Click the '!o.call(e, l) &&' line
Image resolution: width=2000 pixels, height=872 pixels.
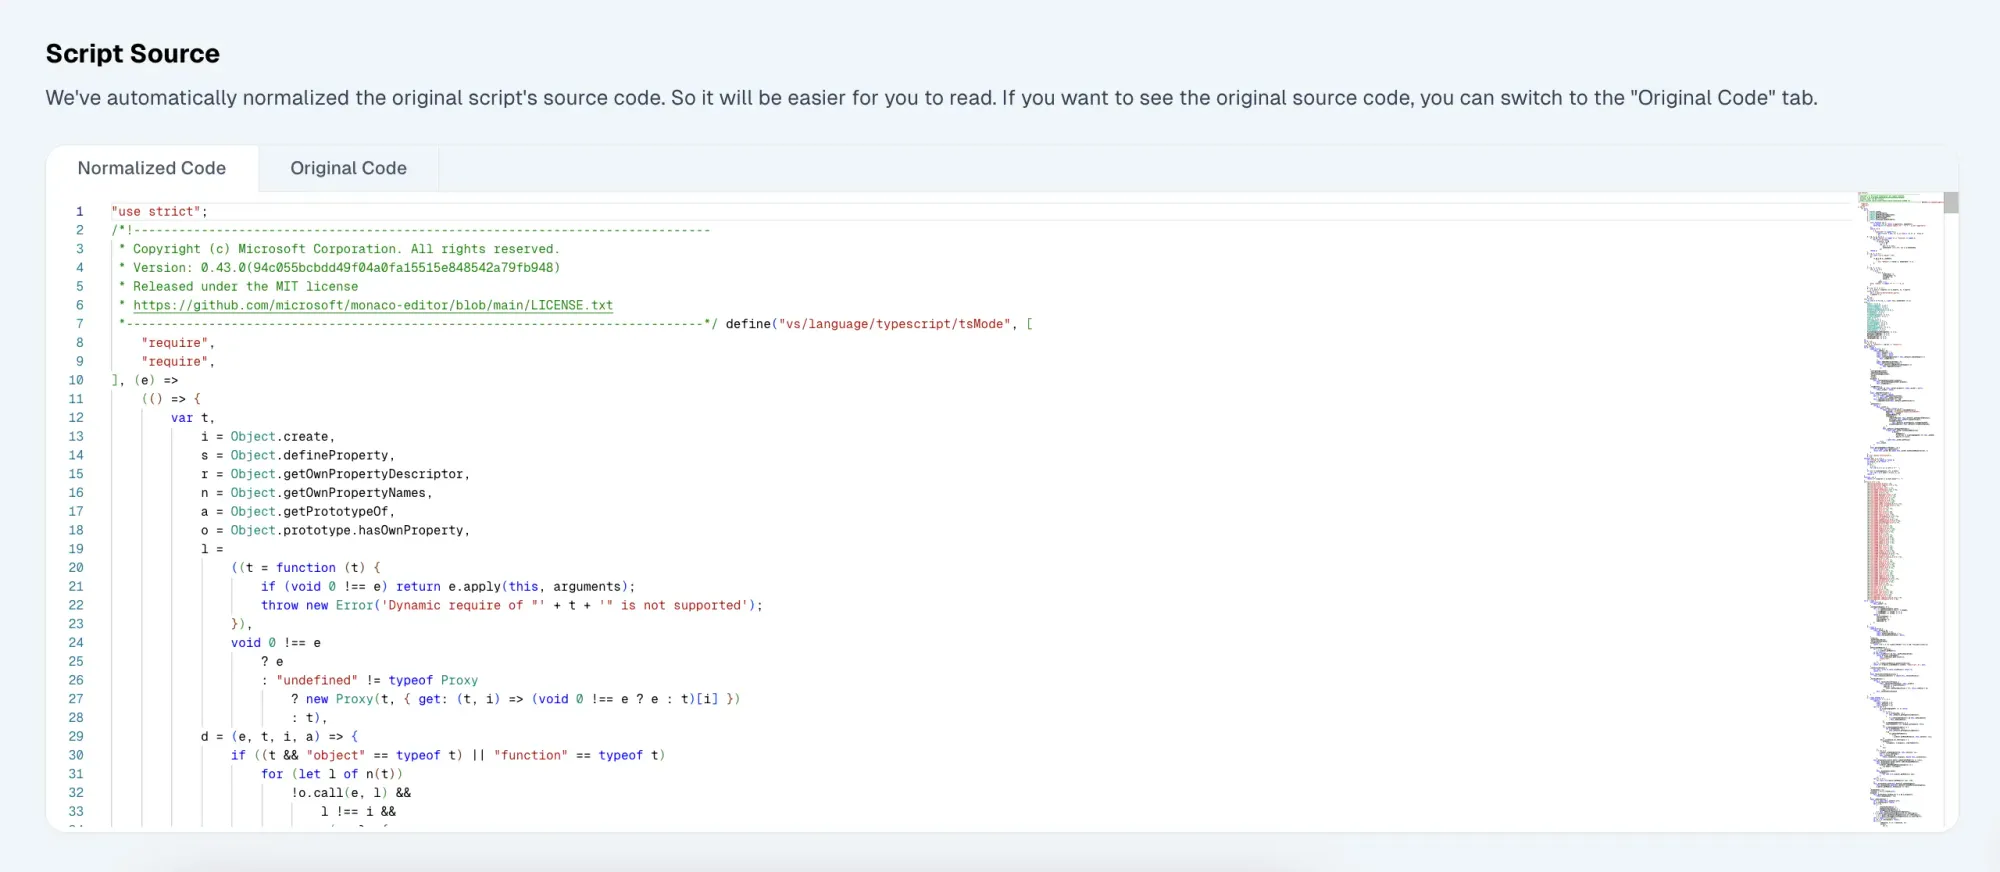(x=351, y=793)
